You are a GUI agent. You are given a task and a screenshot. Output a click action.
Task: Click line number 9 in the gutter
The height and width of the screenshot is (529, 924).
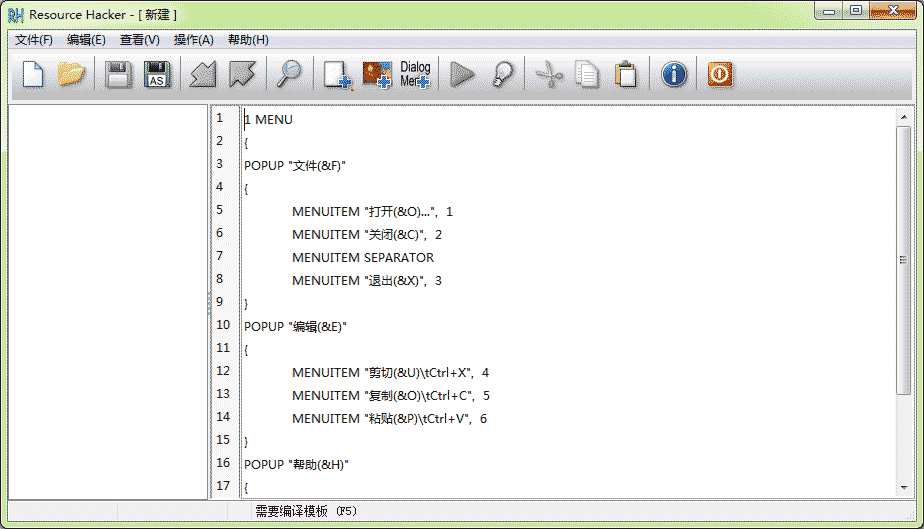click(x=220, y=302)
